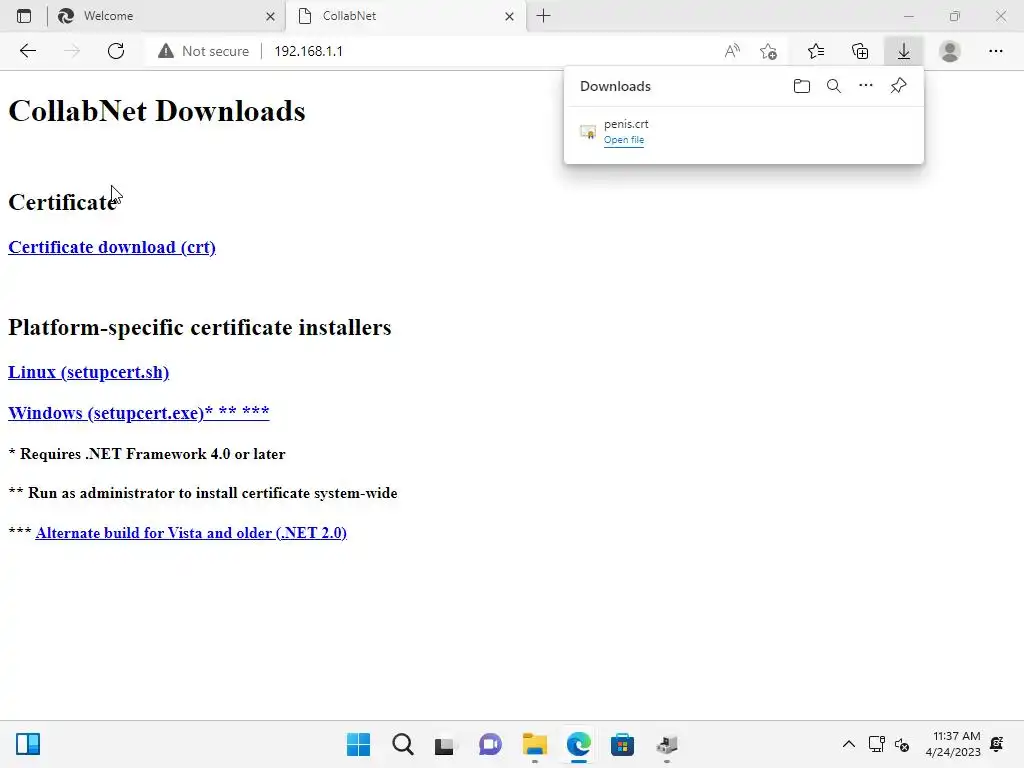Open Task View on the taskbar
1024x768 pixels.
(x=445, y=744)
